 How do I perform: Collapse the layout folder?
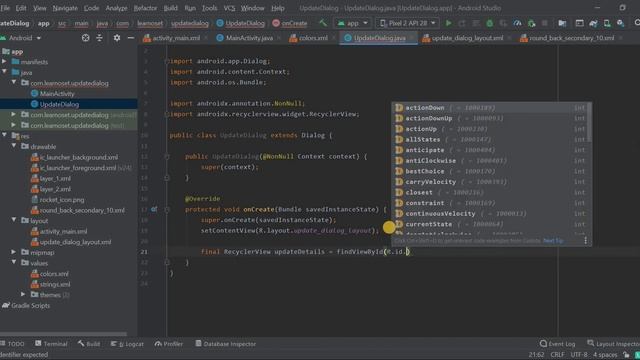(14, 220)
